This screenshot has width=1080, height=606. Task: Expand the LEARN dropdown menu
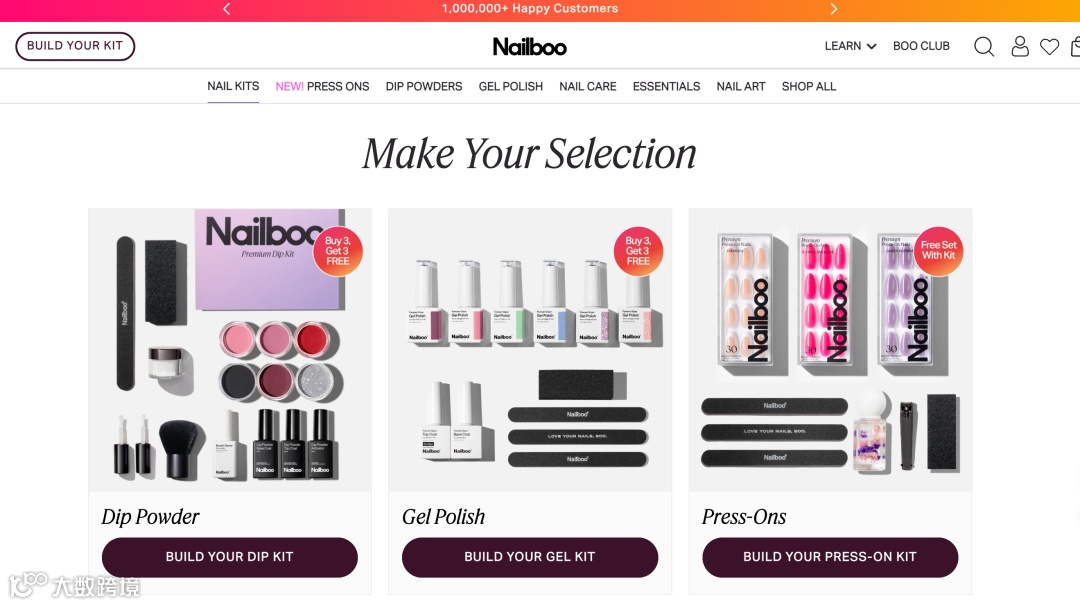[851, 46]
